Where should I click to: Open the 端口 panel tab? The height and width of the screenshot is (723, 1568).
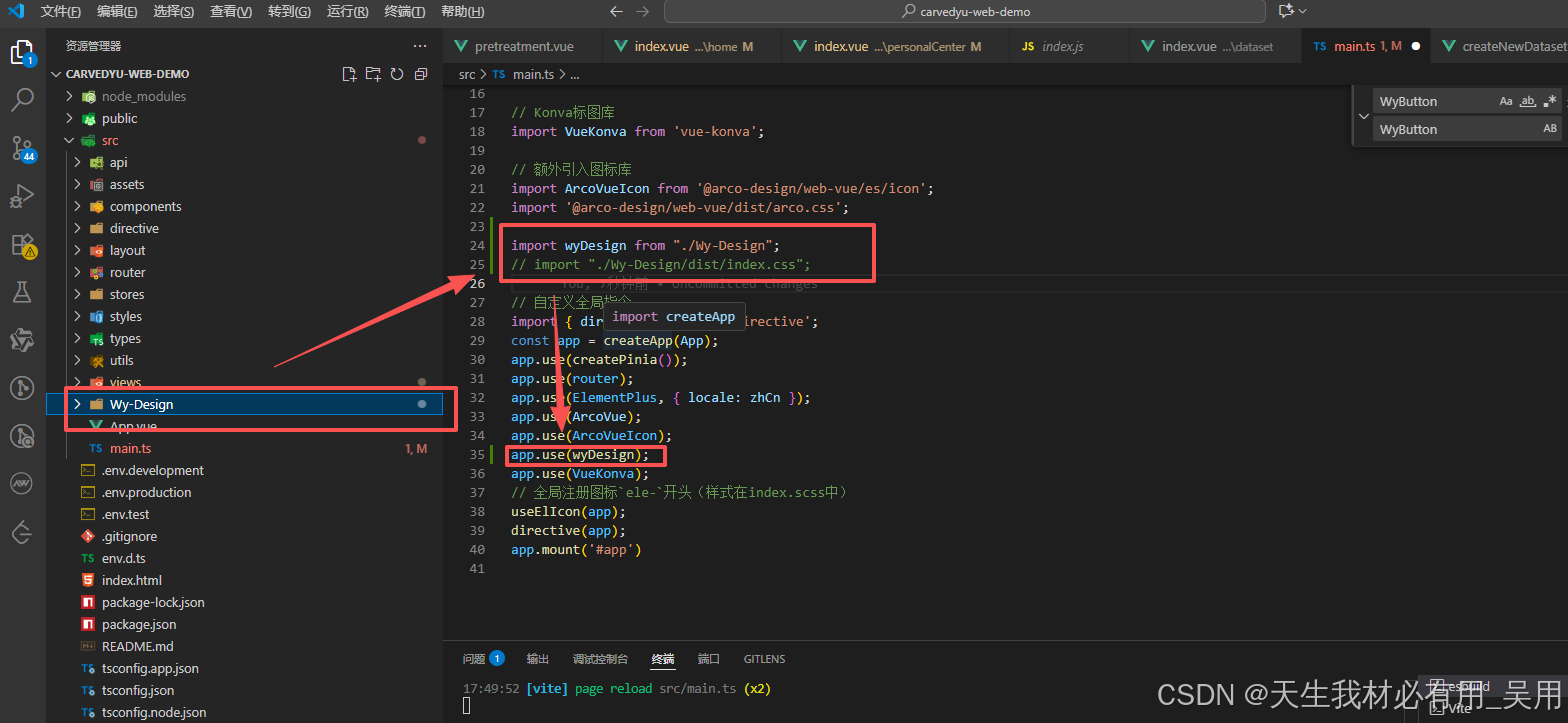click(x=709, y=659)
